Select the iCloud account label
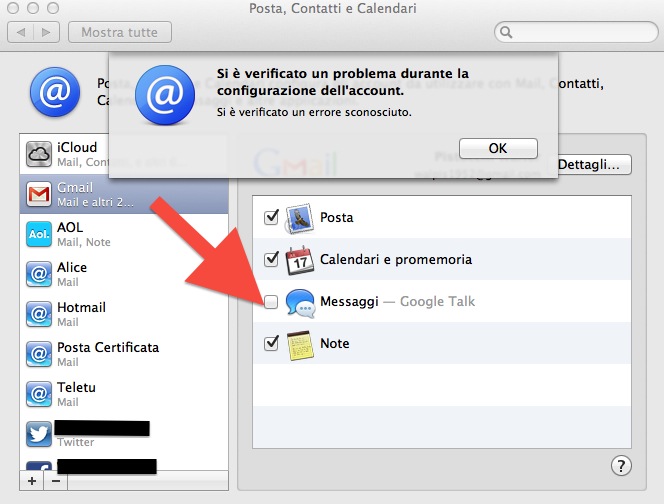This screenshot has width=664, height=504. (x=77, y=147)
